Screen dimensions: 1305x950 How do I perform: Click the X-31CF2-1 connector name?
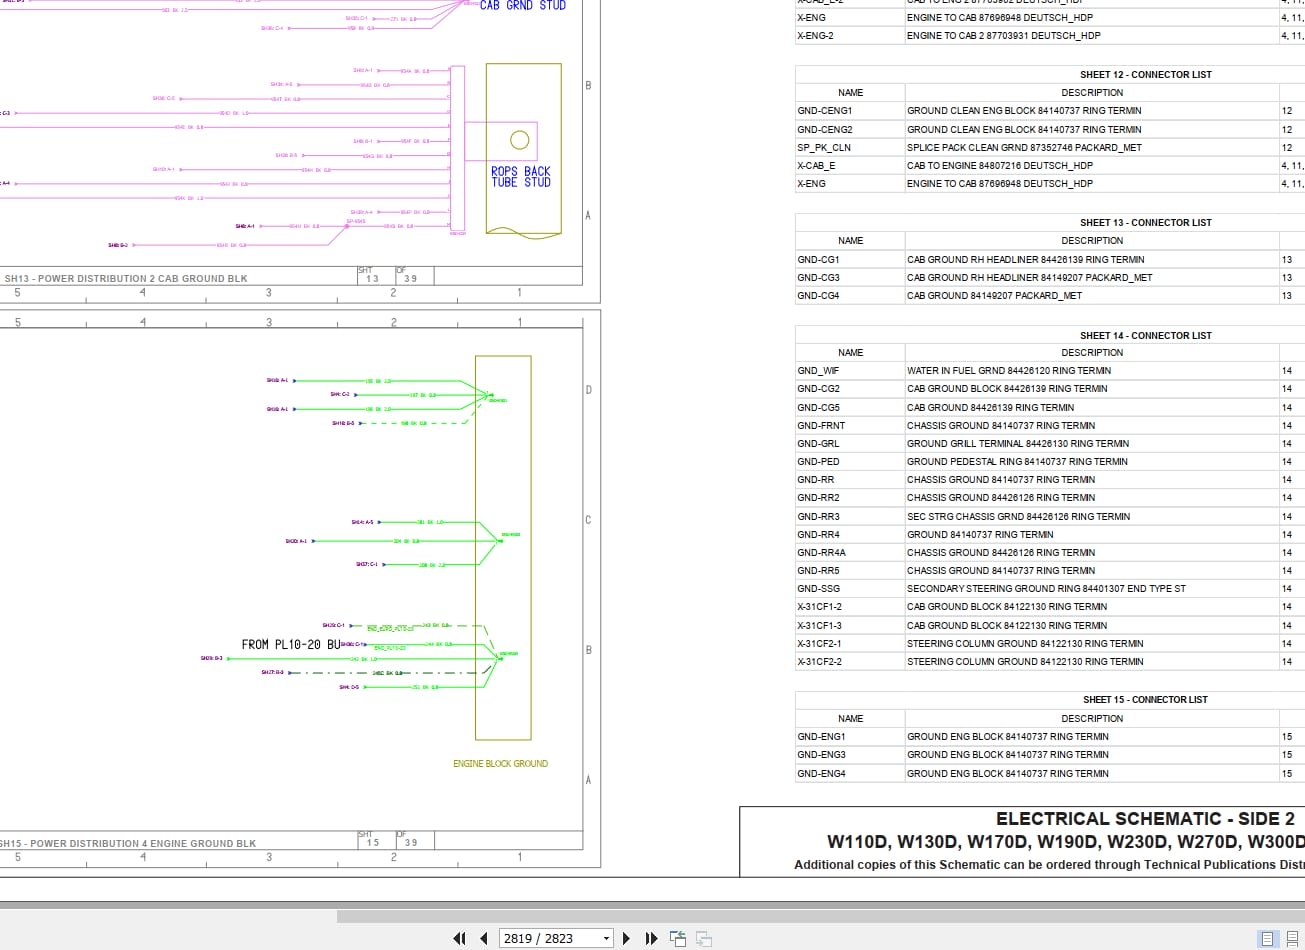tap(819, 643)
